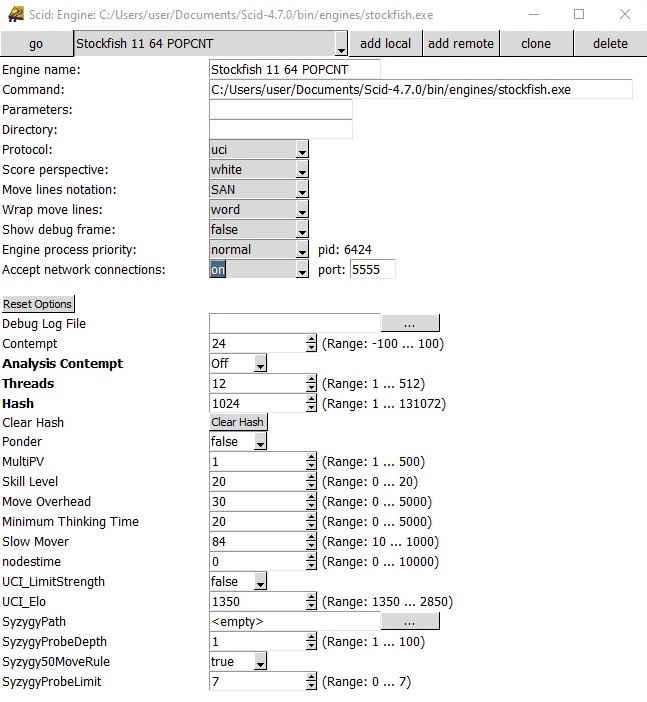Click the SyzygyProbeDepth value field
The image size is (647, 702).
point(257,642)
